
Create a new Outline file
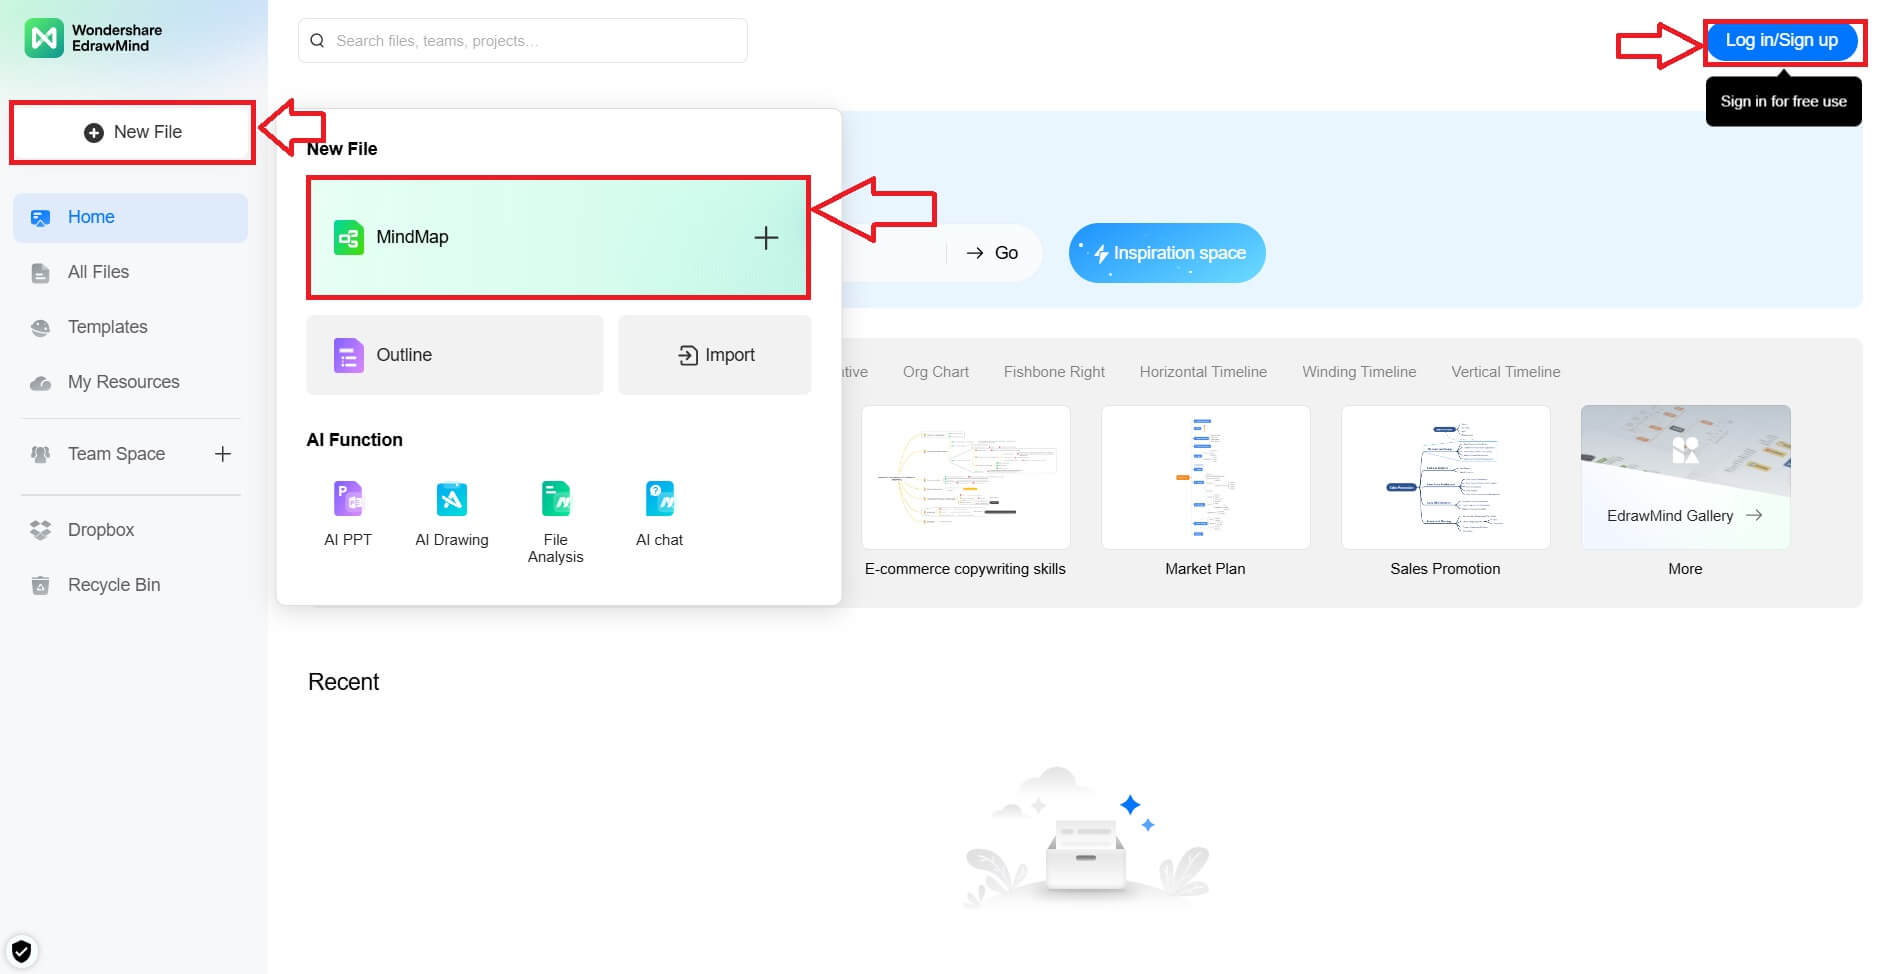(x=455, y=355)
